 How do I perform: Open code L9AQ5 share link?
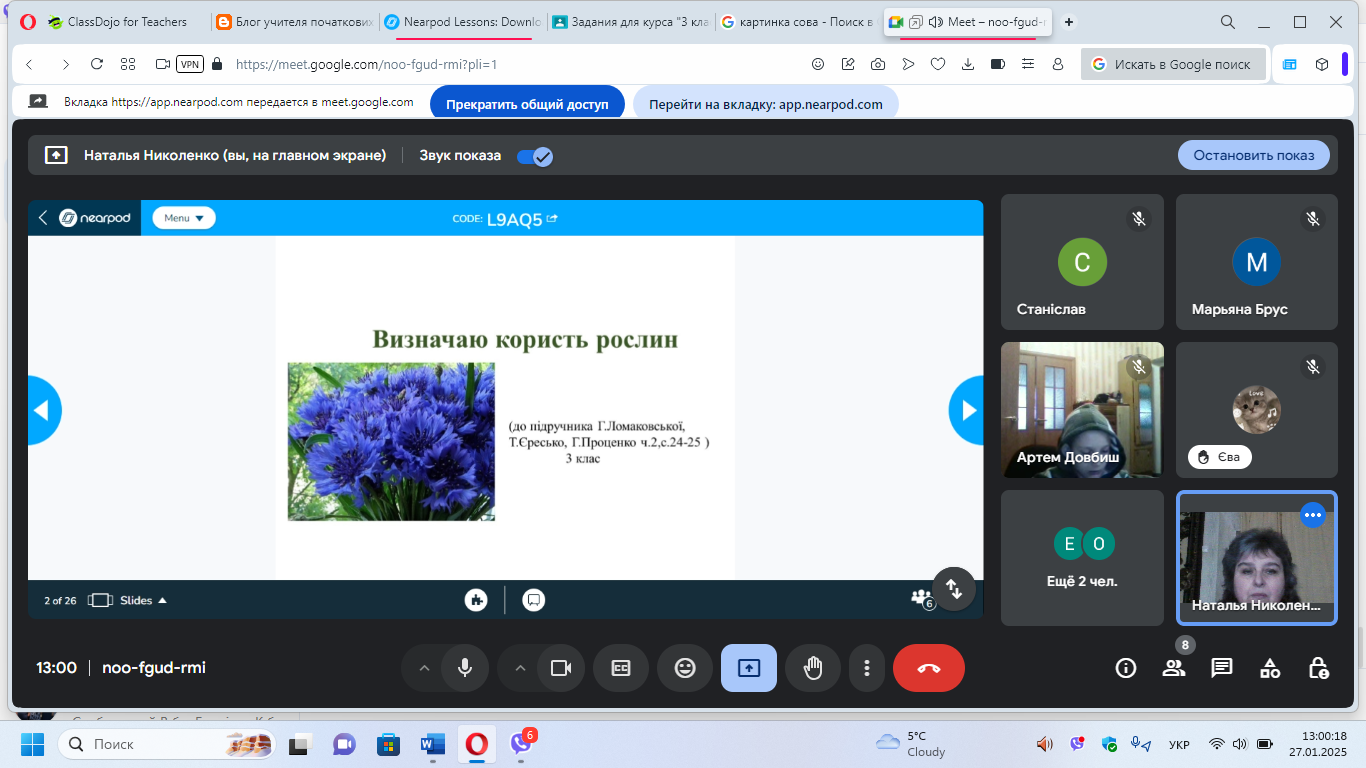552,218
